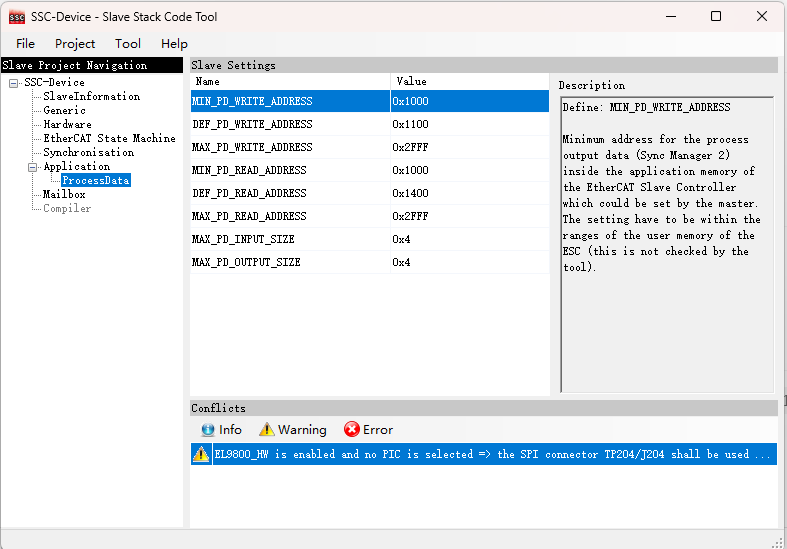Select the MAX_PD_WRITE_ADDRESS setting row
787x549 pixels.
click(369, 148)
